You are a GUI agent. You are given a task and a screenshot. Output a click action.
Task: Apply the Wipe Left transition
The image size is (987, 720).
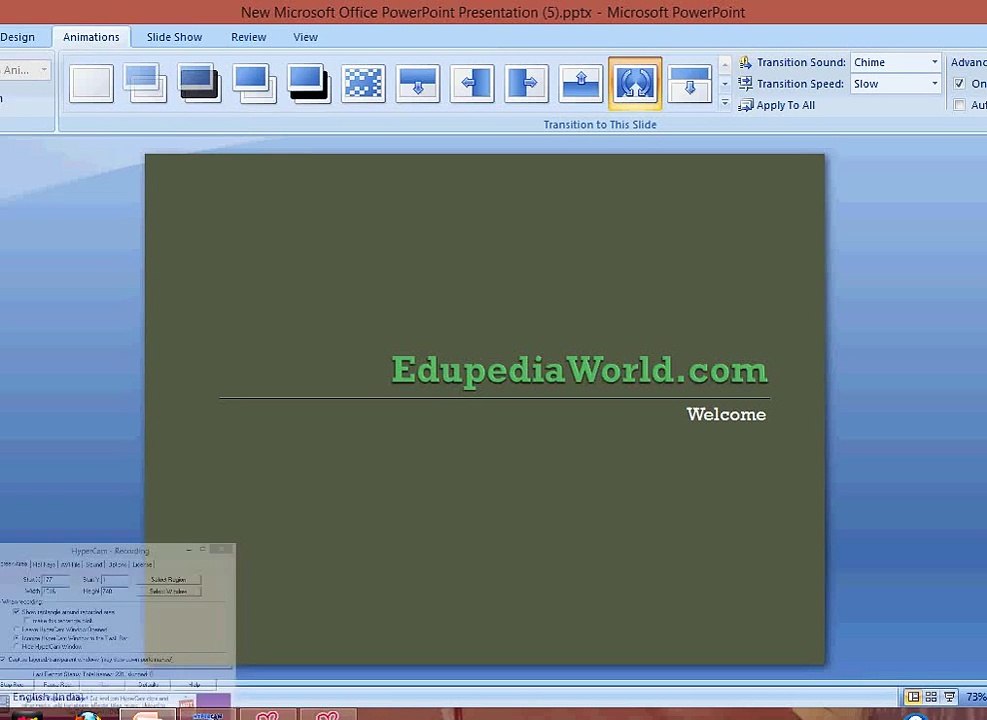pyautogui.click(x=472, y=82)
